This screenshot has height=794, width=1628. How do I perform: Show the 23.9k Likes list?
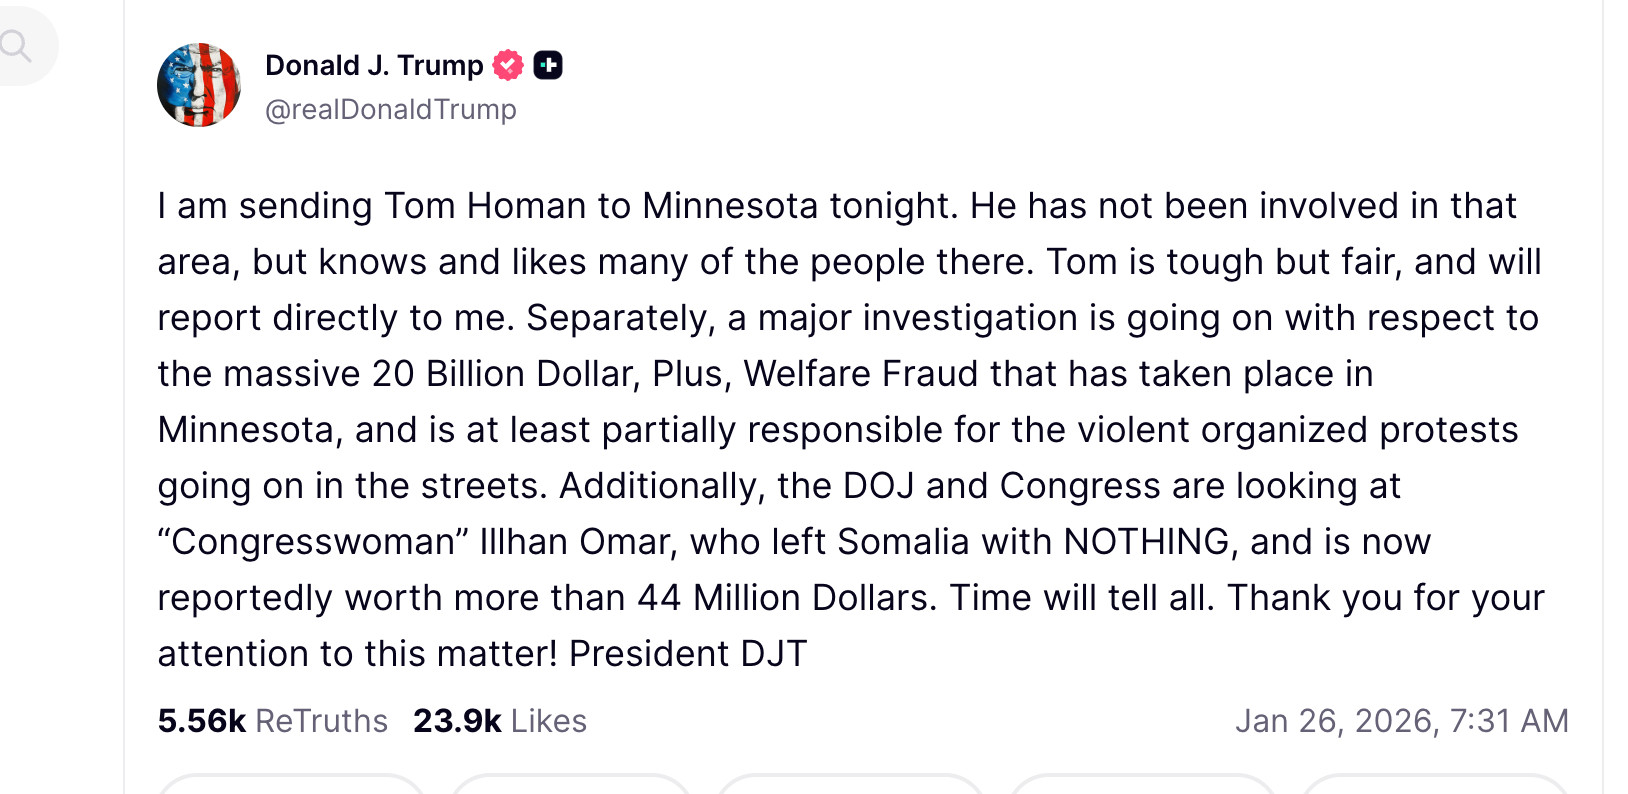pyautogui.click(x=499, y=721)
